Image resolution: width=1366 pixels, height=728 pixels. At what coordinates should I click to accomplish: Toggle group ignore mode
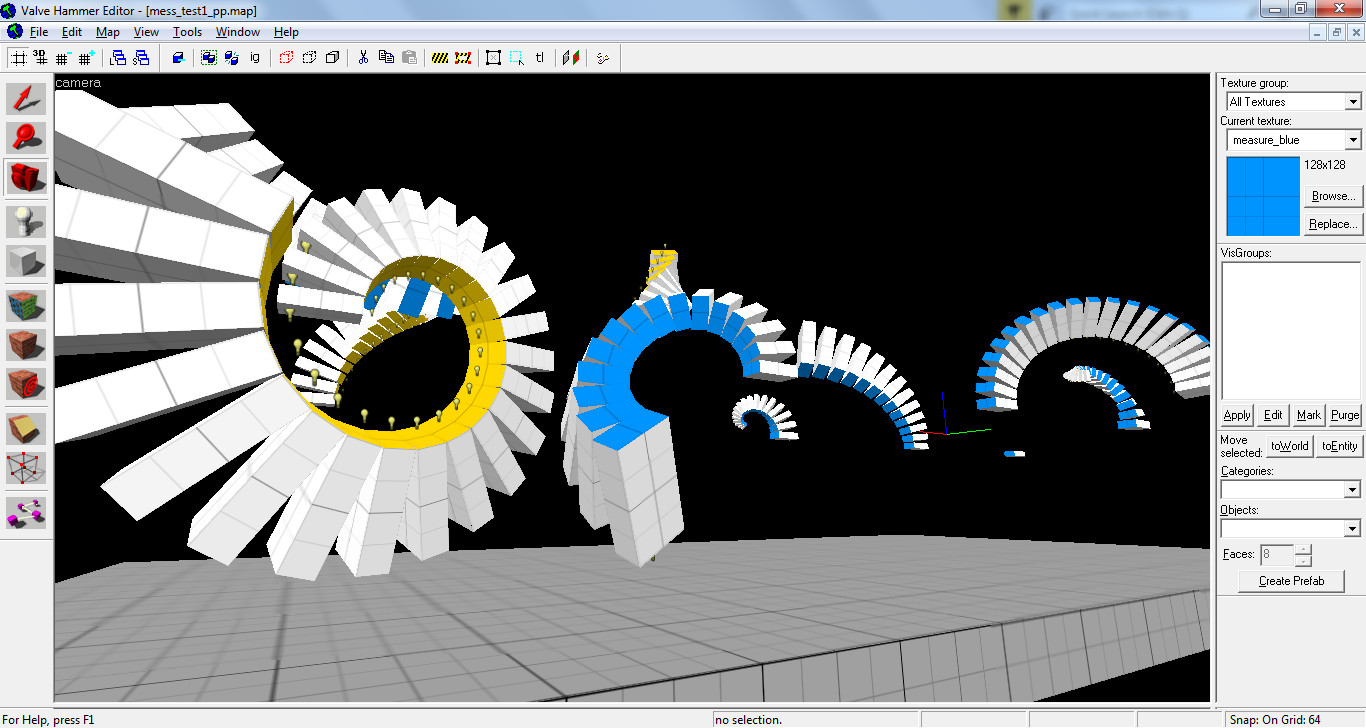click(255, 57)
